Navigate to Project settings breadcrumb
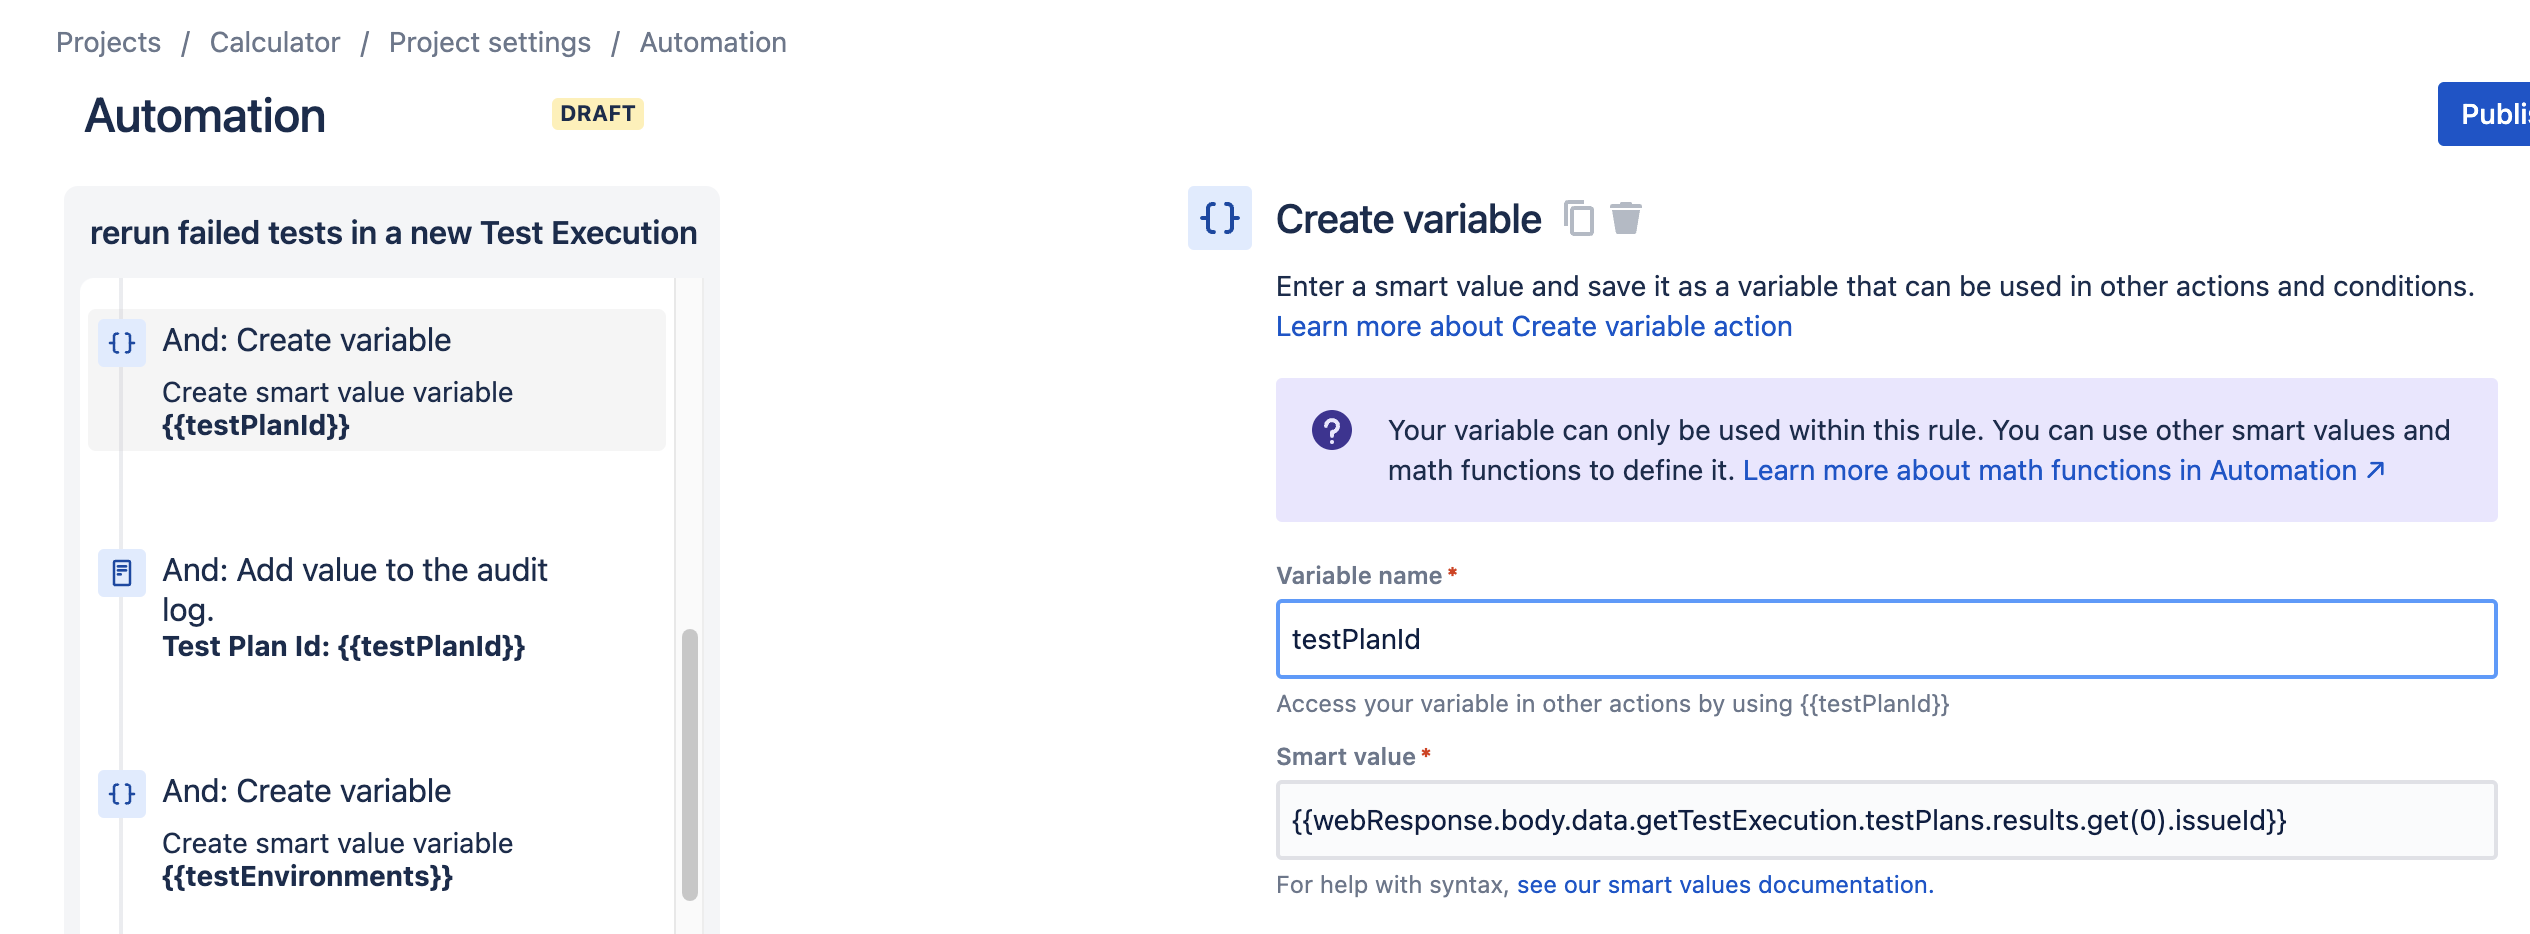The width and height of the screenshot is (2530, 934). point(490,42)
